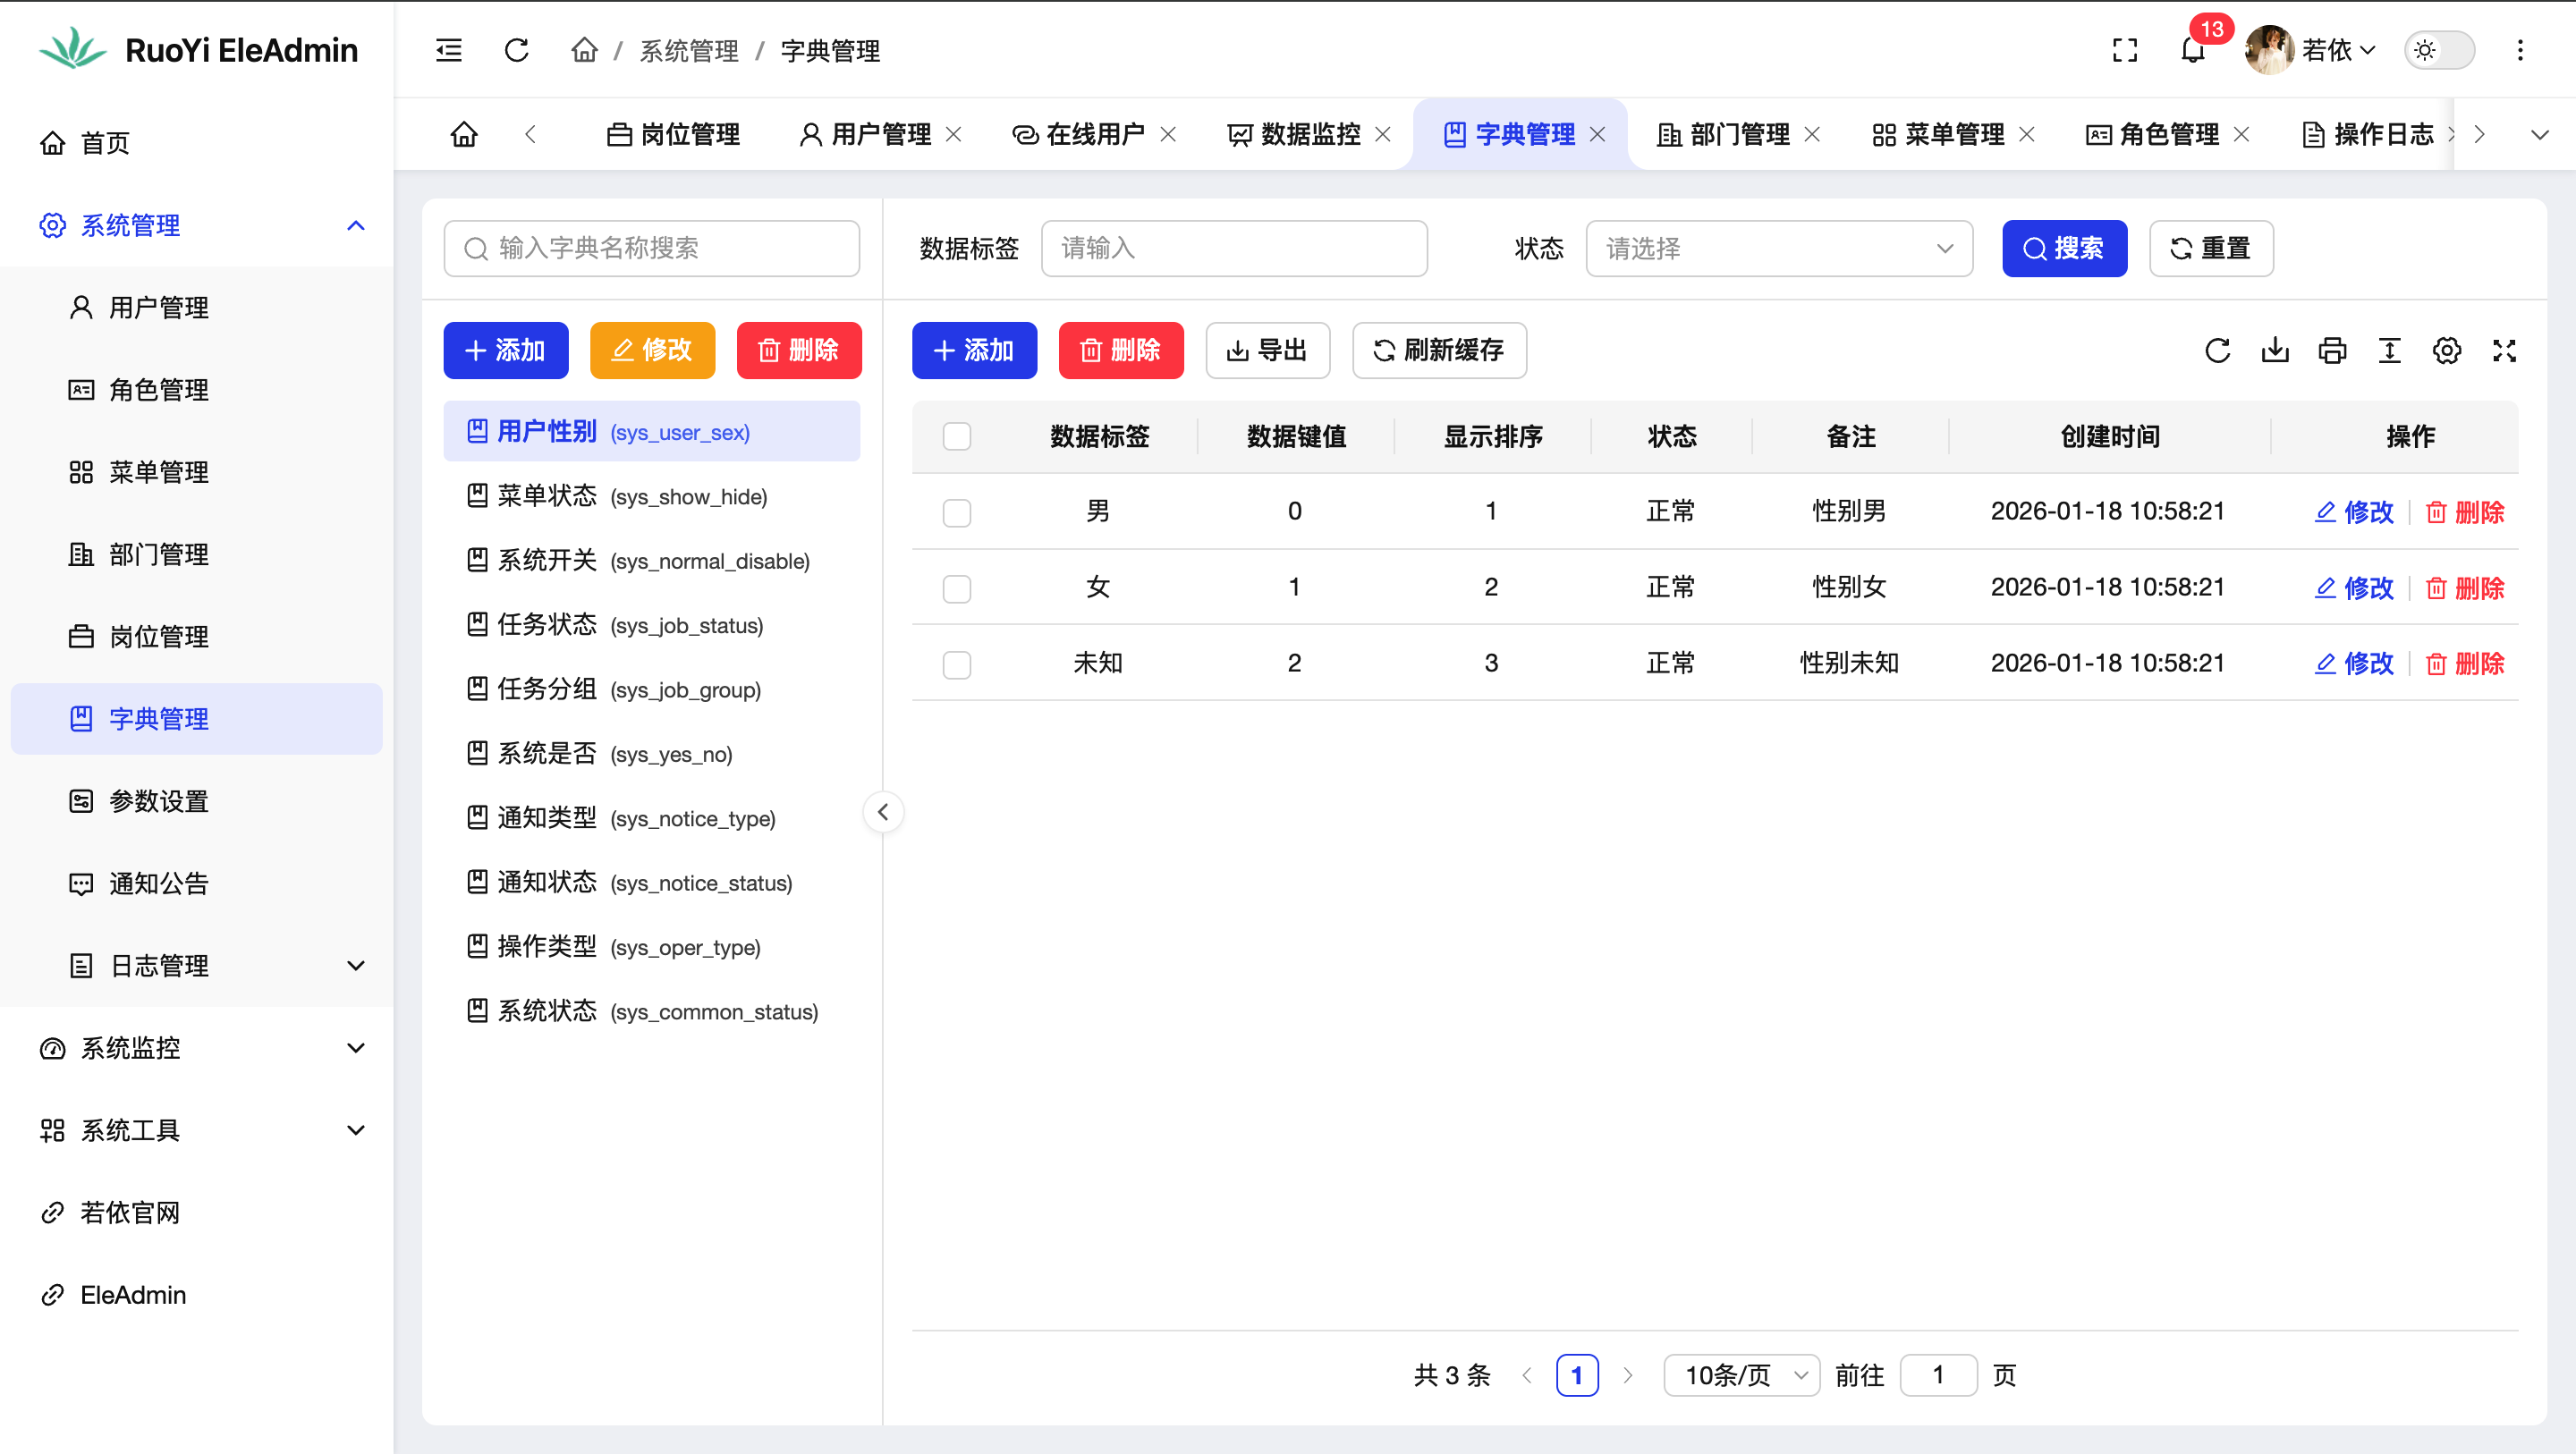Collapse the sidebar menu with fold icon

click(449, 50)
